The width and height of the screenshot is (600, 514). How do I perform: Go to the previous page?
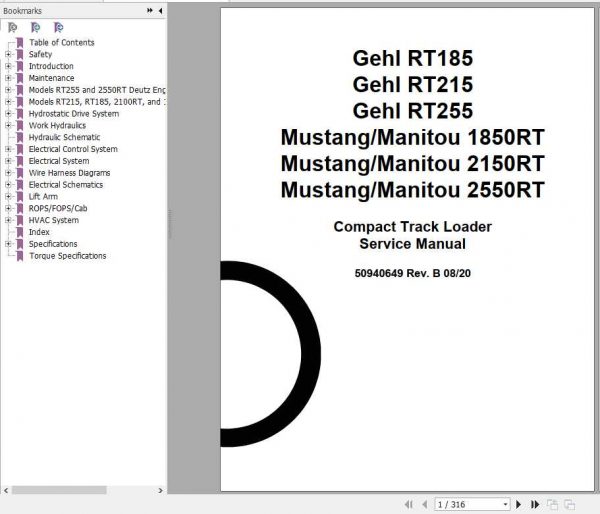coord(424,504)
